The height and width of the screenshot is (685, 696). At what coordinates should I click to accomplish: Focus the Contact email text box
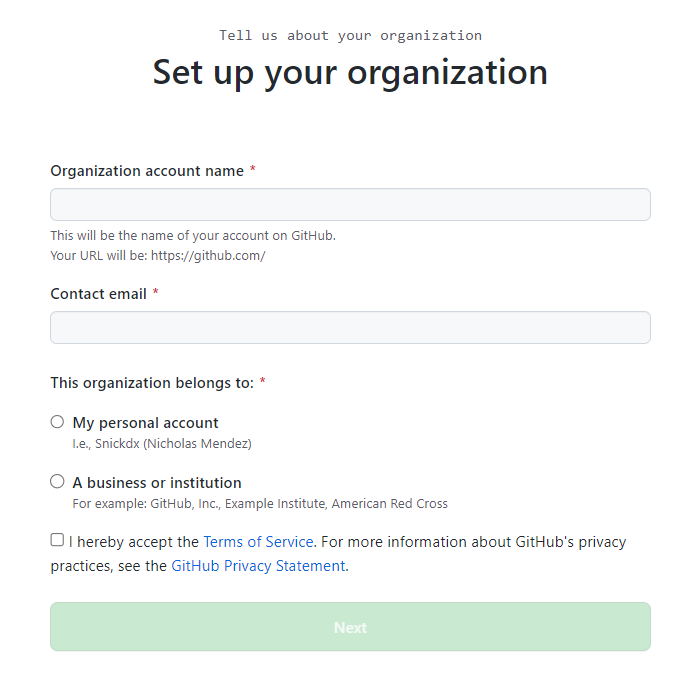350,328
